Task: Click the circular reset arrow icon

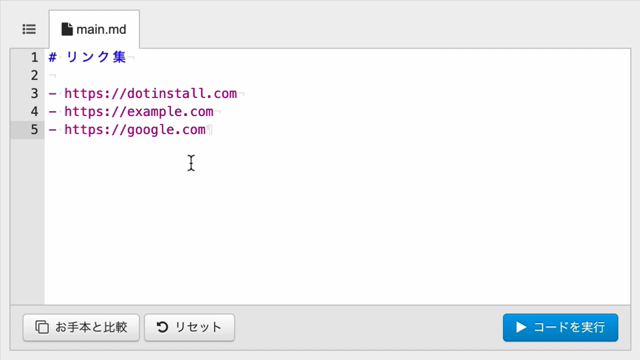Action: pos(162,327)
